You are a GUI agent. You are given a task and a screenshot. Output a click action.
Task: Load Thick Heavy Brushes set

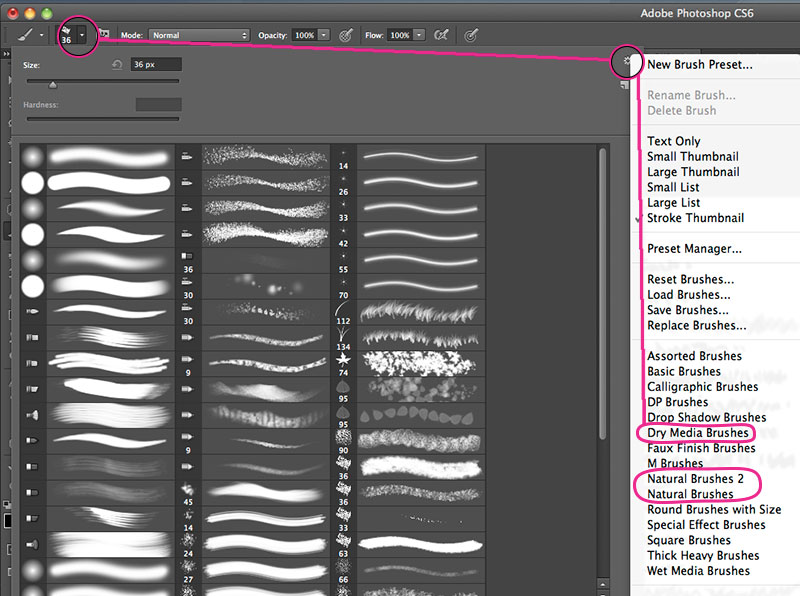pyautogui.click(x=703, y=555)
